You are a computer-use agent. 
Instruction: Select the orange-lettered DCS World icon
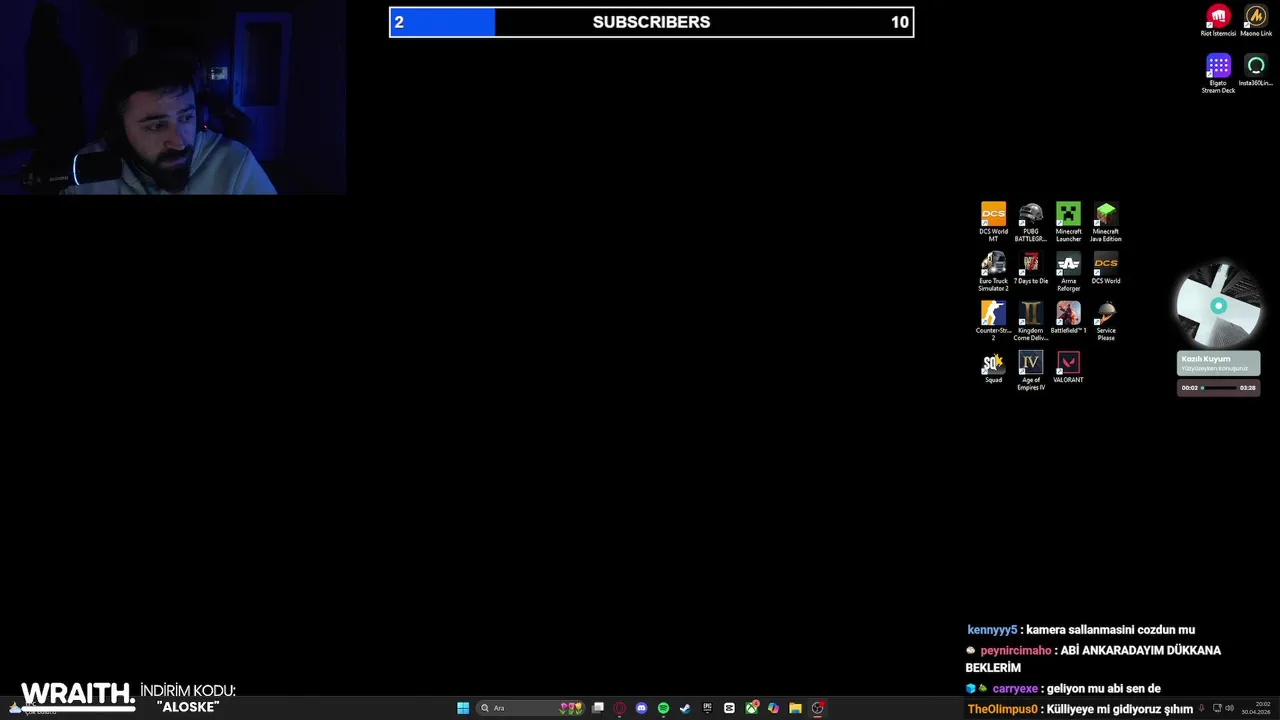1106,268
